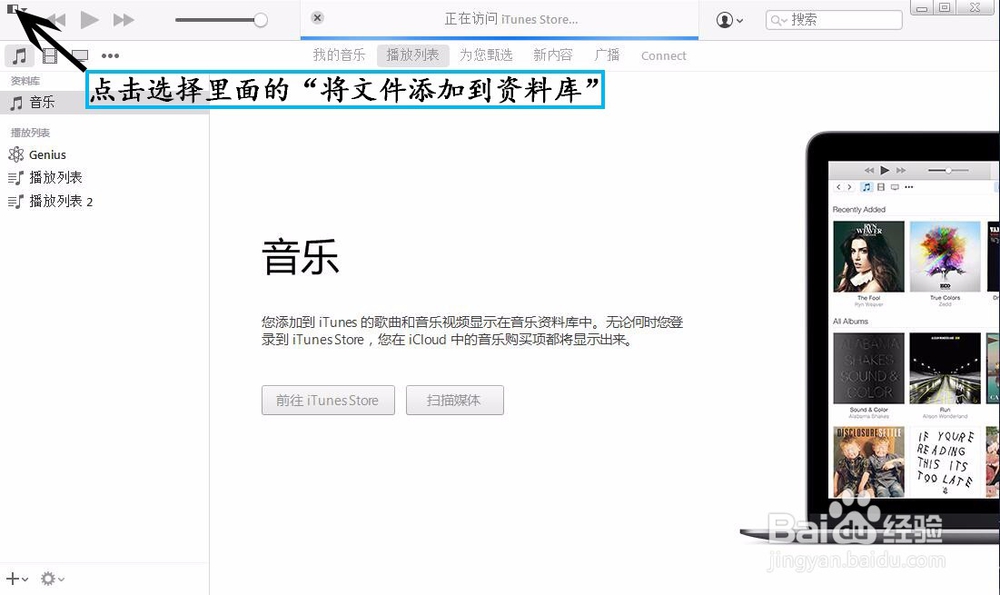Image resolution: width=1000 pixels, height=595 pixels.
Task: Click Sound & Color album cover thumbnail
Action: click(869, 368)
